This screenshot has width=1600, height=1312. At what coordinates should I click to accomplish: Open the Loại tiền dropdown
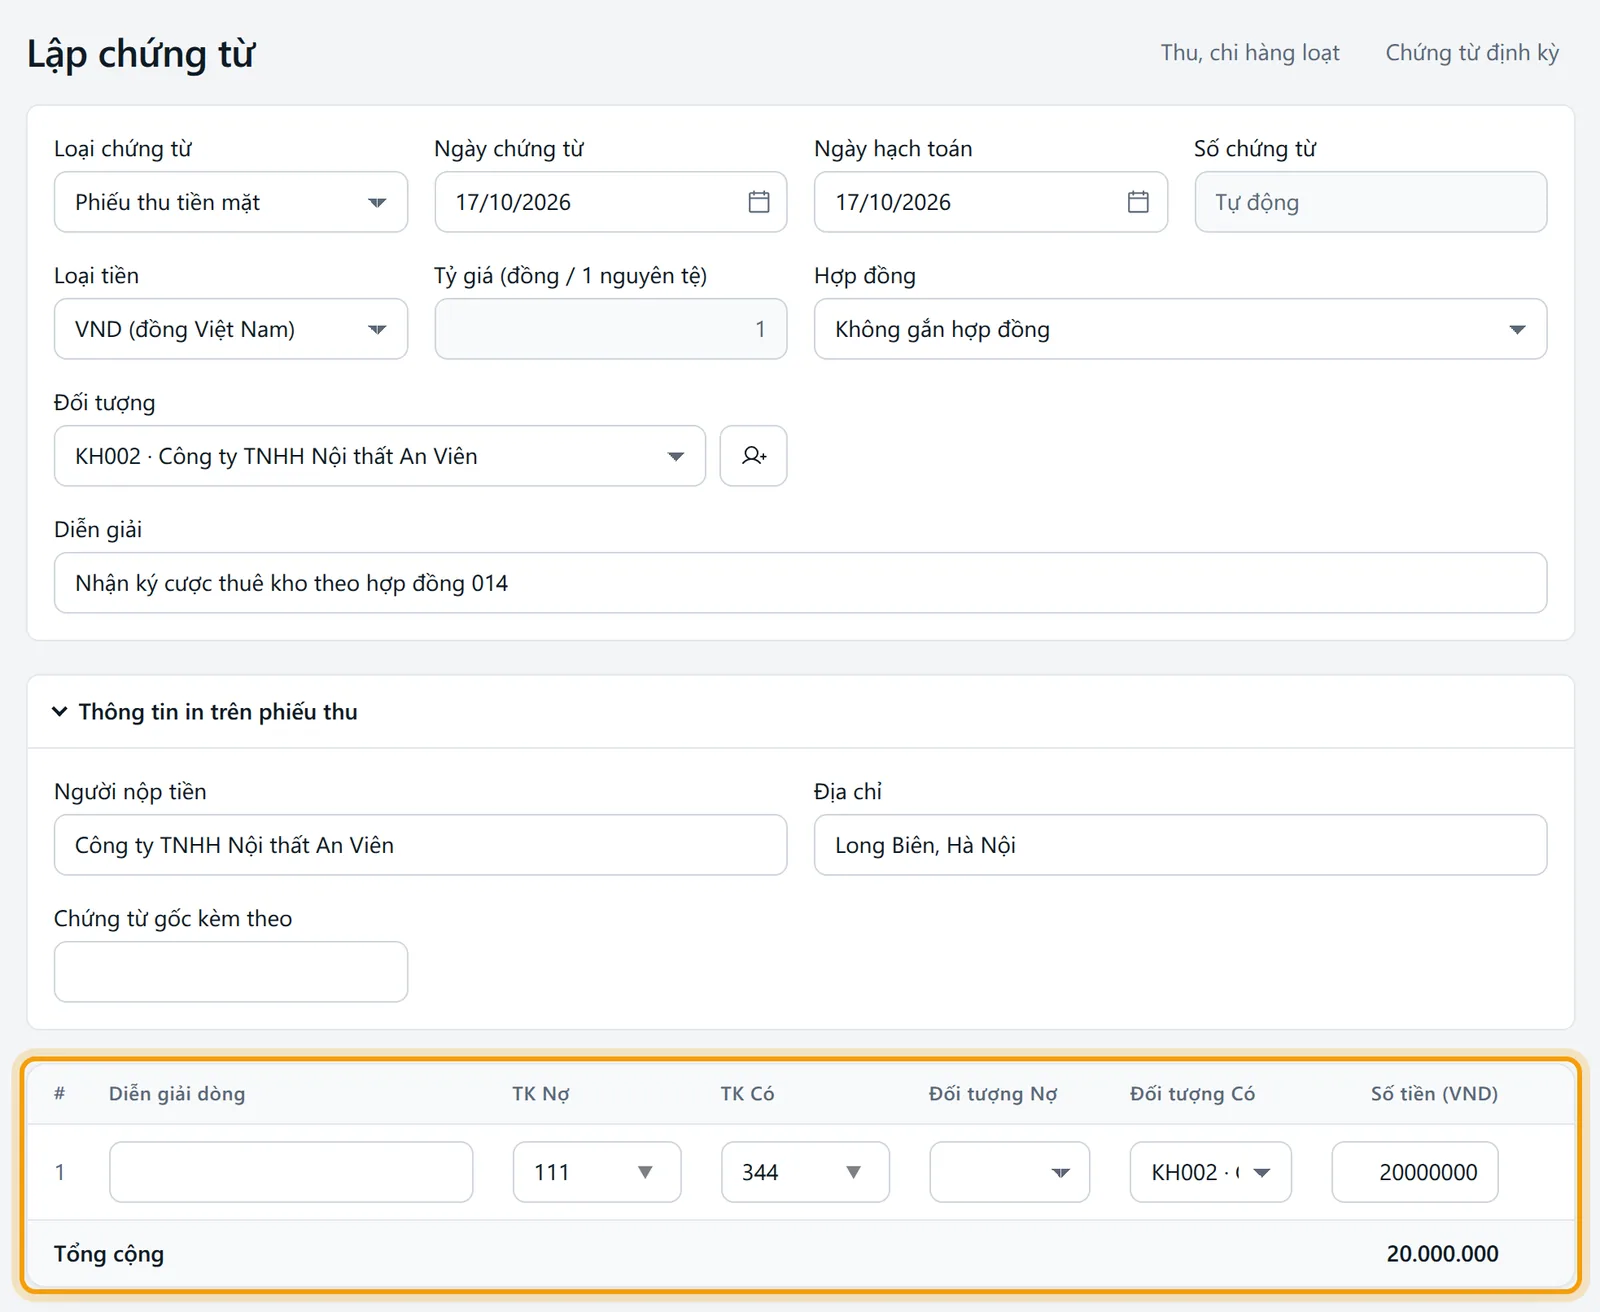(231, 329)
